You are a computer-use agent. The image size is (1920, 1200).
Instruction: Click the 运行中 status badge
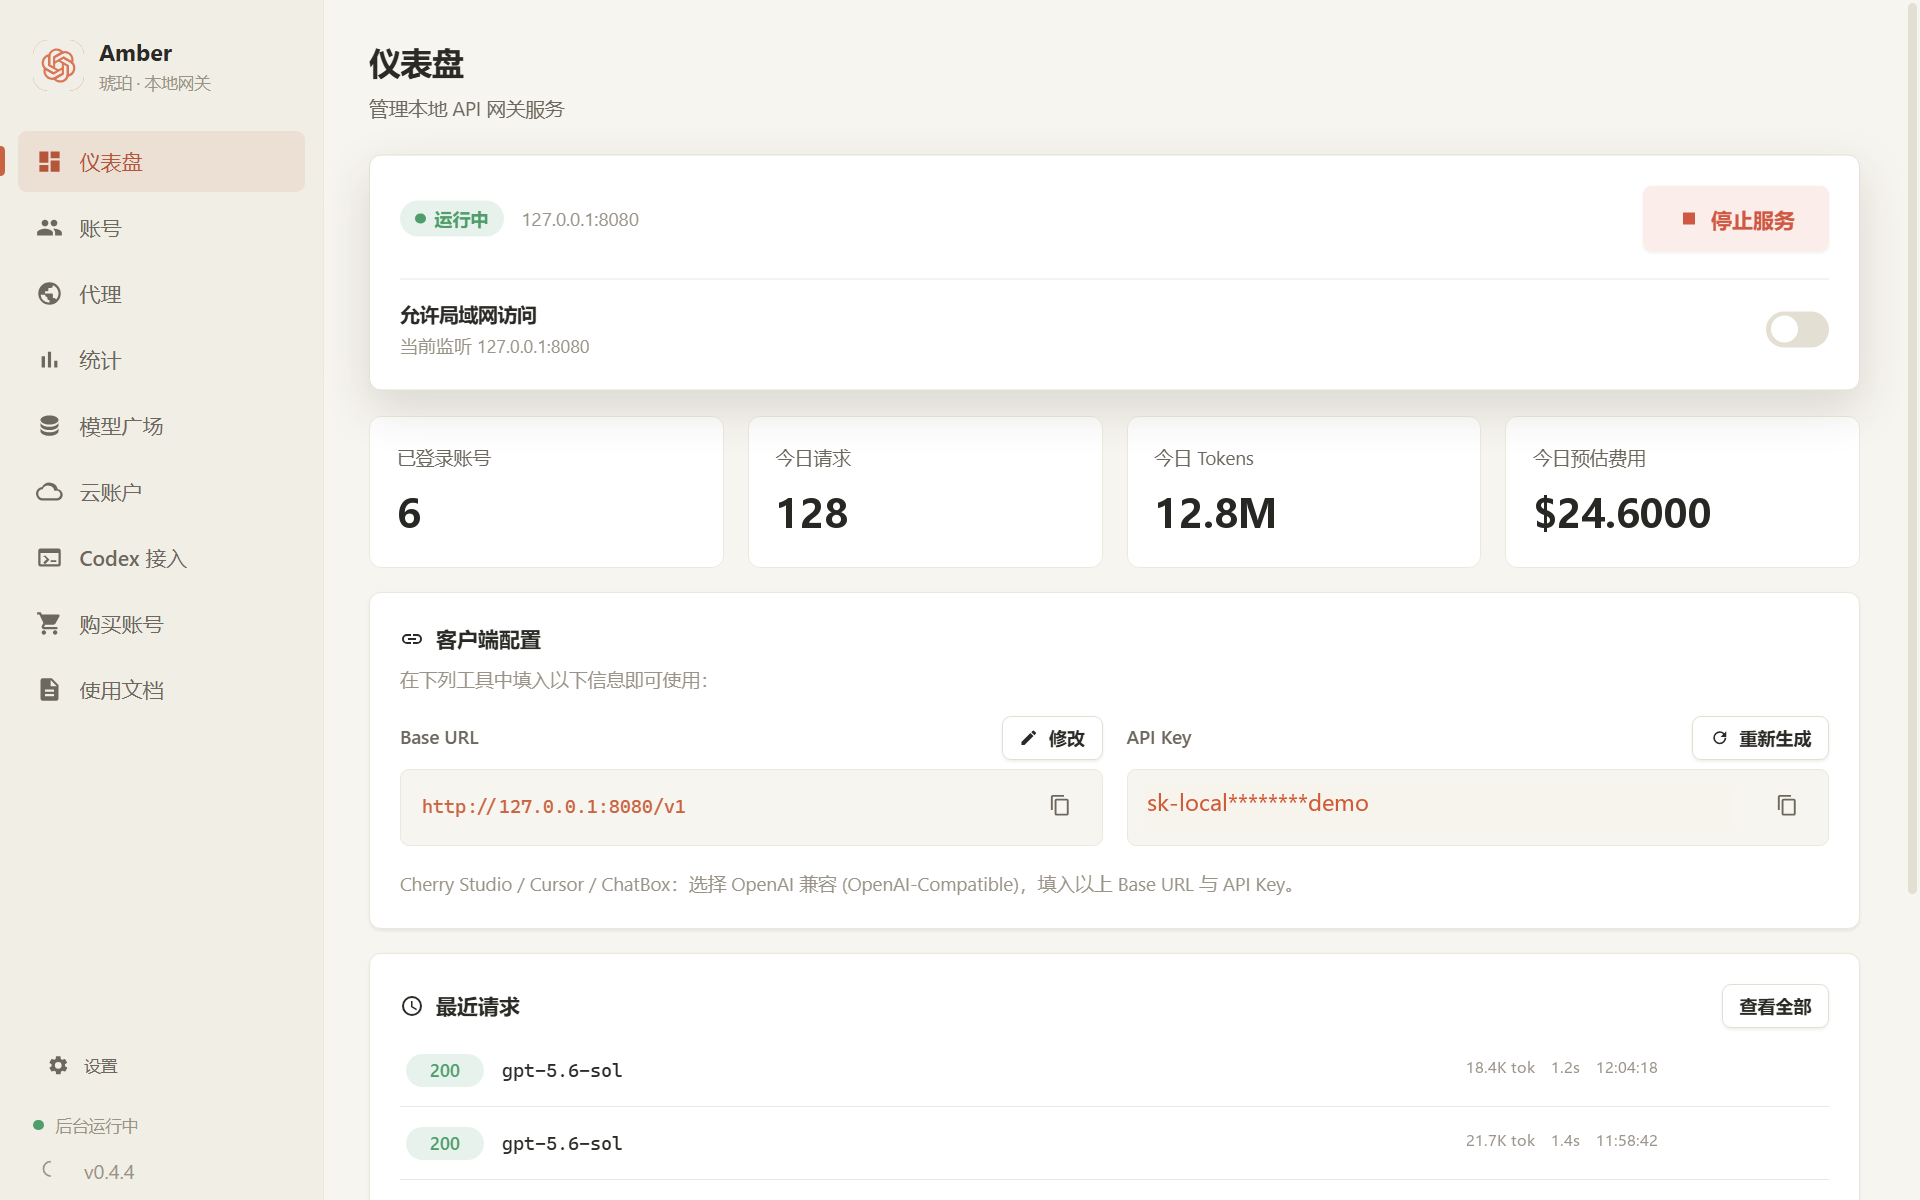(x=452, y=219)
